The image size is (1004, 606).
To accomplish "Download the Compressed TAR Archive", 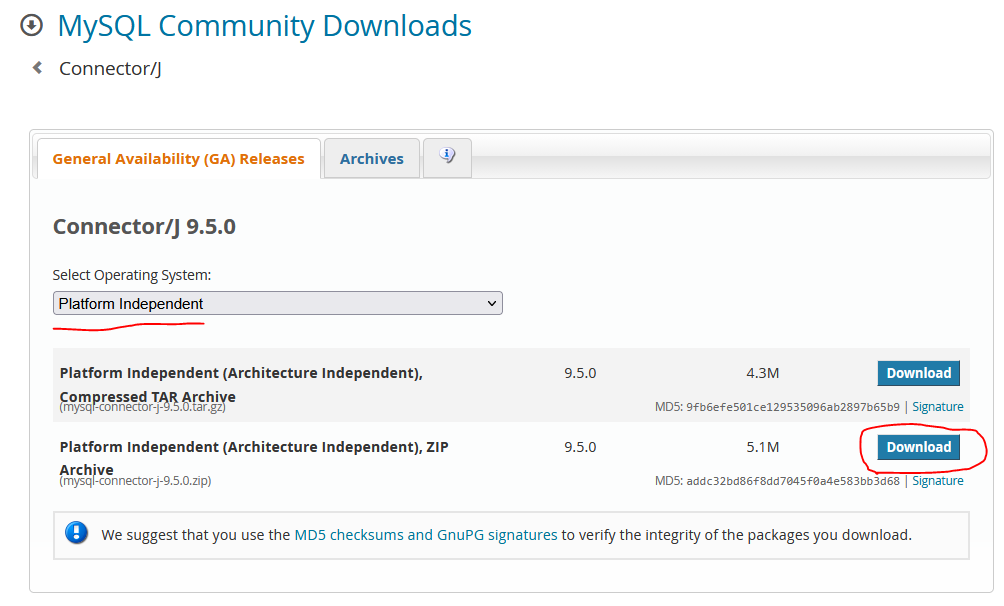I will click(918, 373).
